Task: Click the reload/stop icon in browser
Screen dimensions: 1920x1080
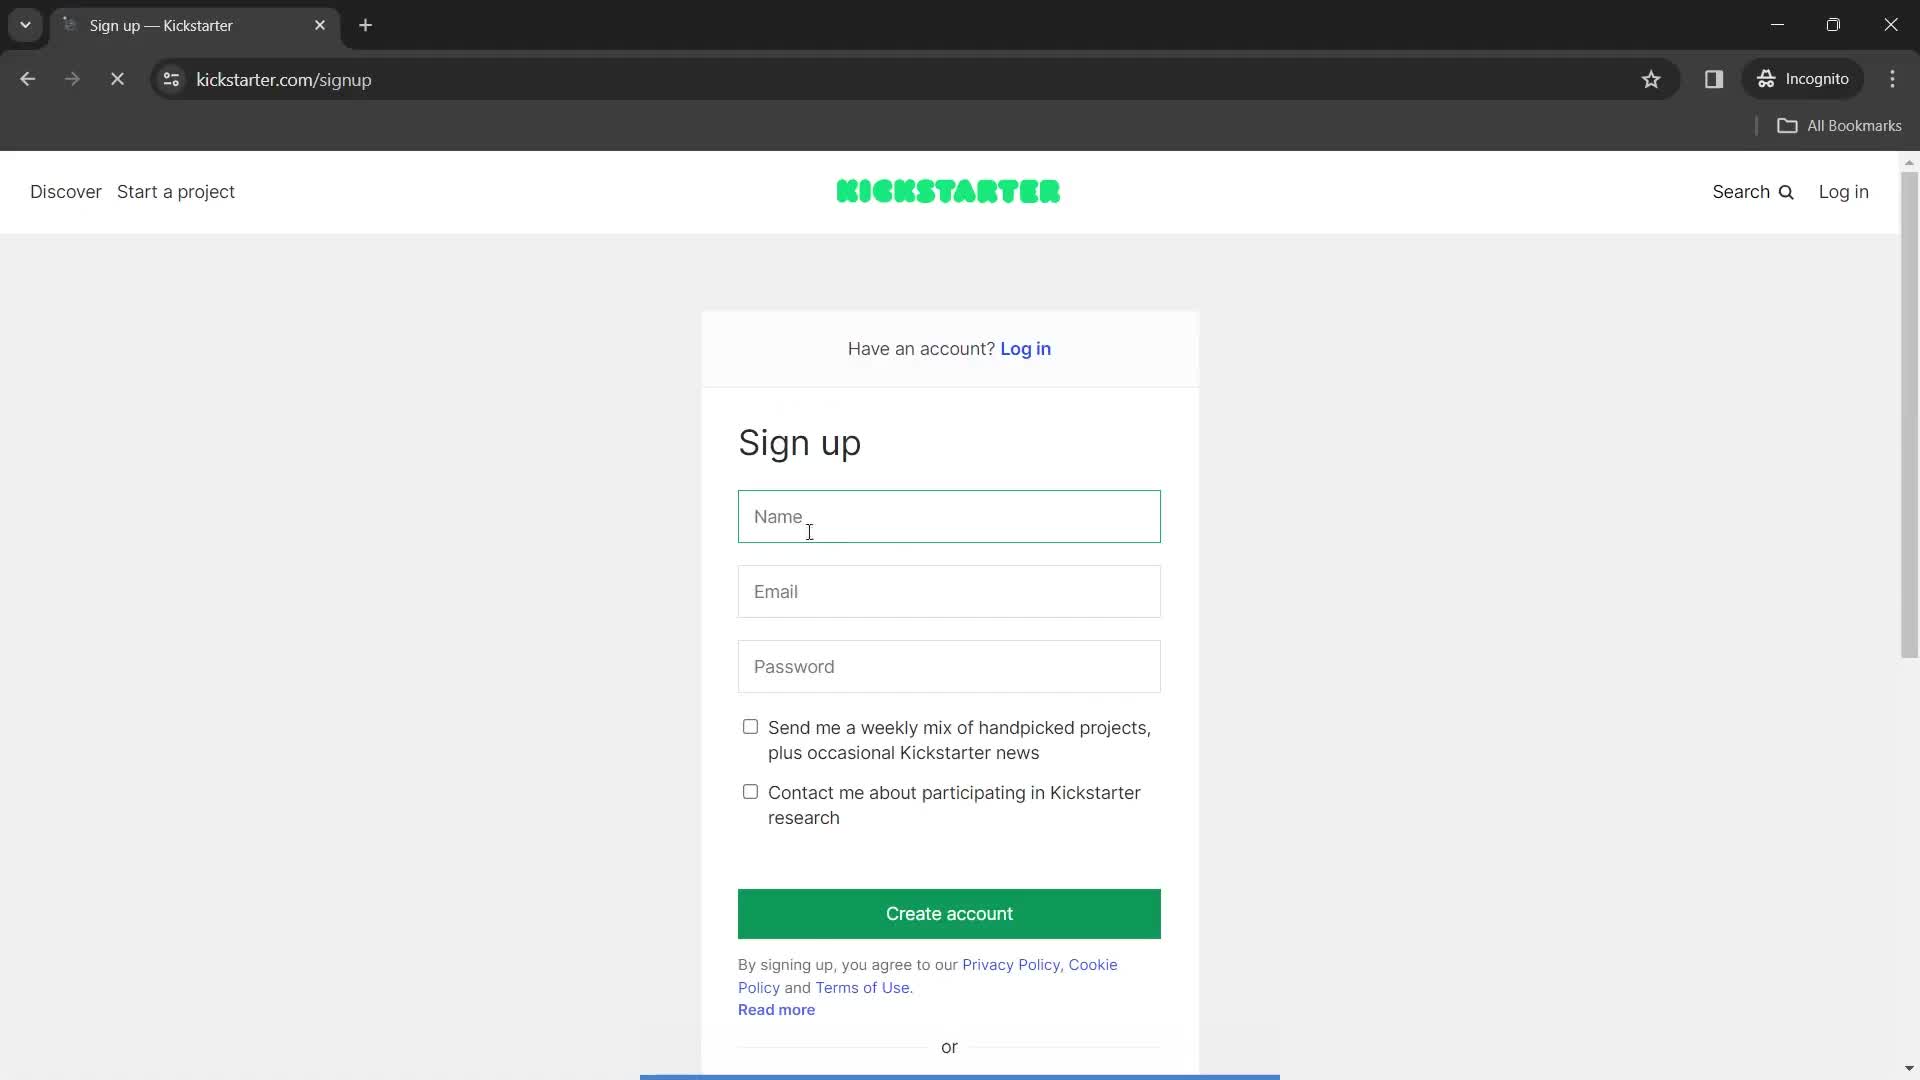Action: (117, 79)
